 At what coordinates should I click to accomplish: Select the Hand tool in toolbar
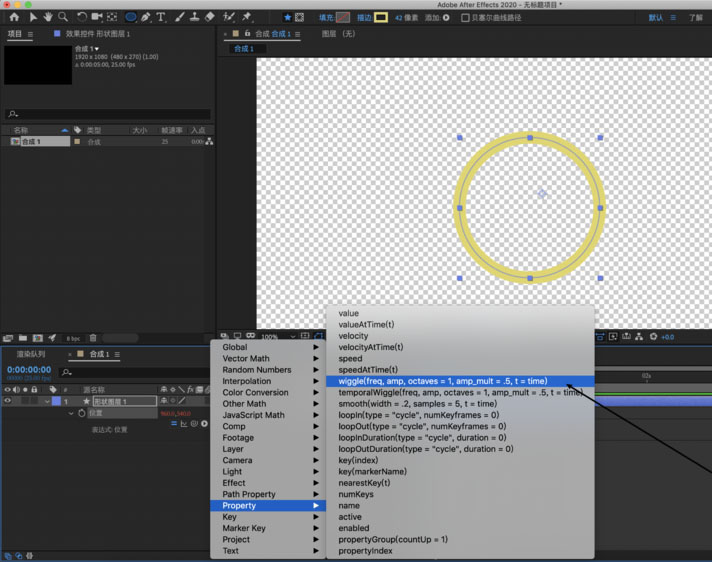tap(47, 17)
